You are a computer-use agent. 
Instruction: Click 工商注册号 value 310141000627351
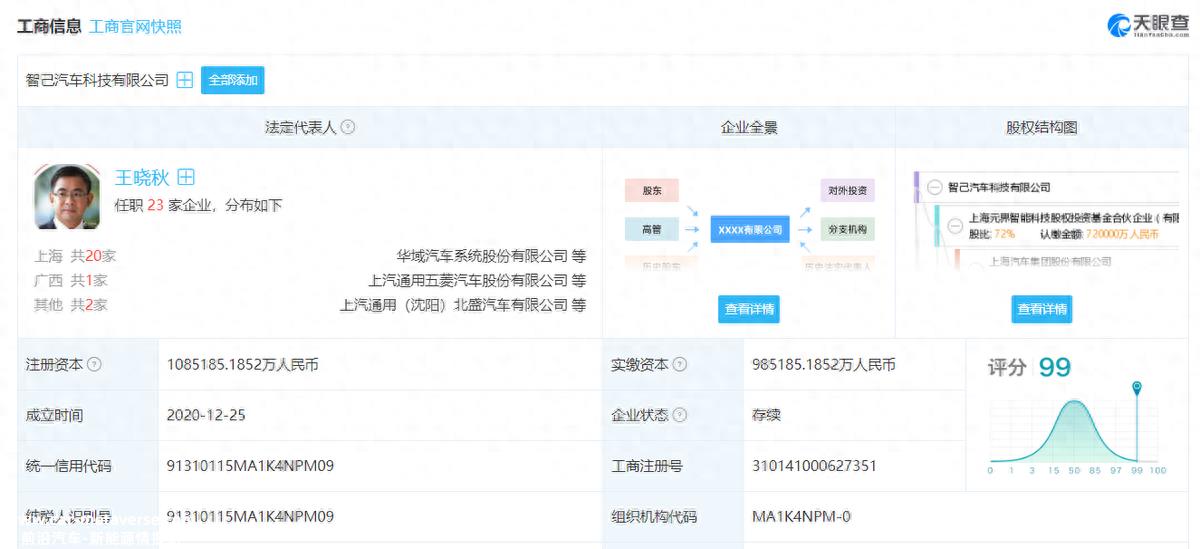[814, 466]
